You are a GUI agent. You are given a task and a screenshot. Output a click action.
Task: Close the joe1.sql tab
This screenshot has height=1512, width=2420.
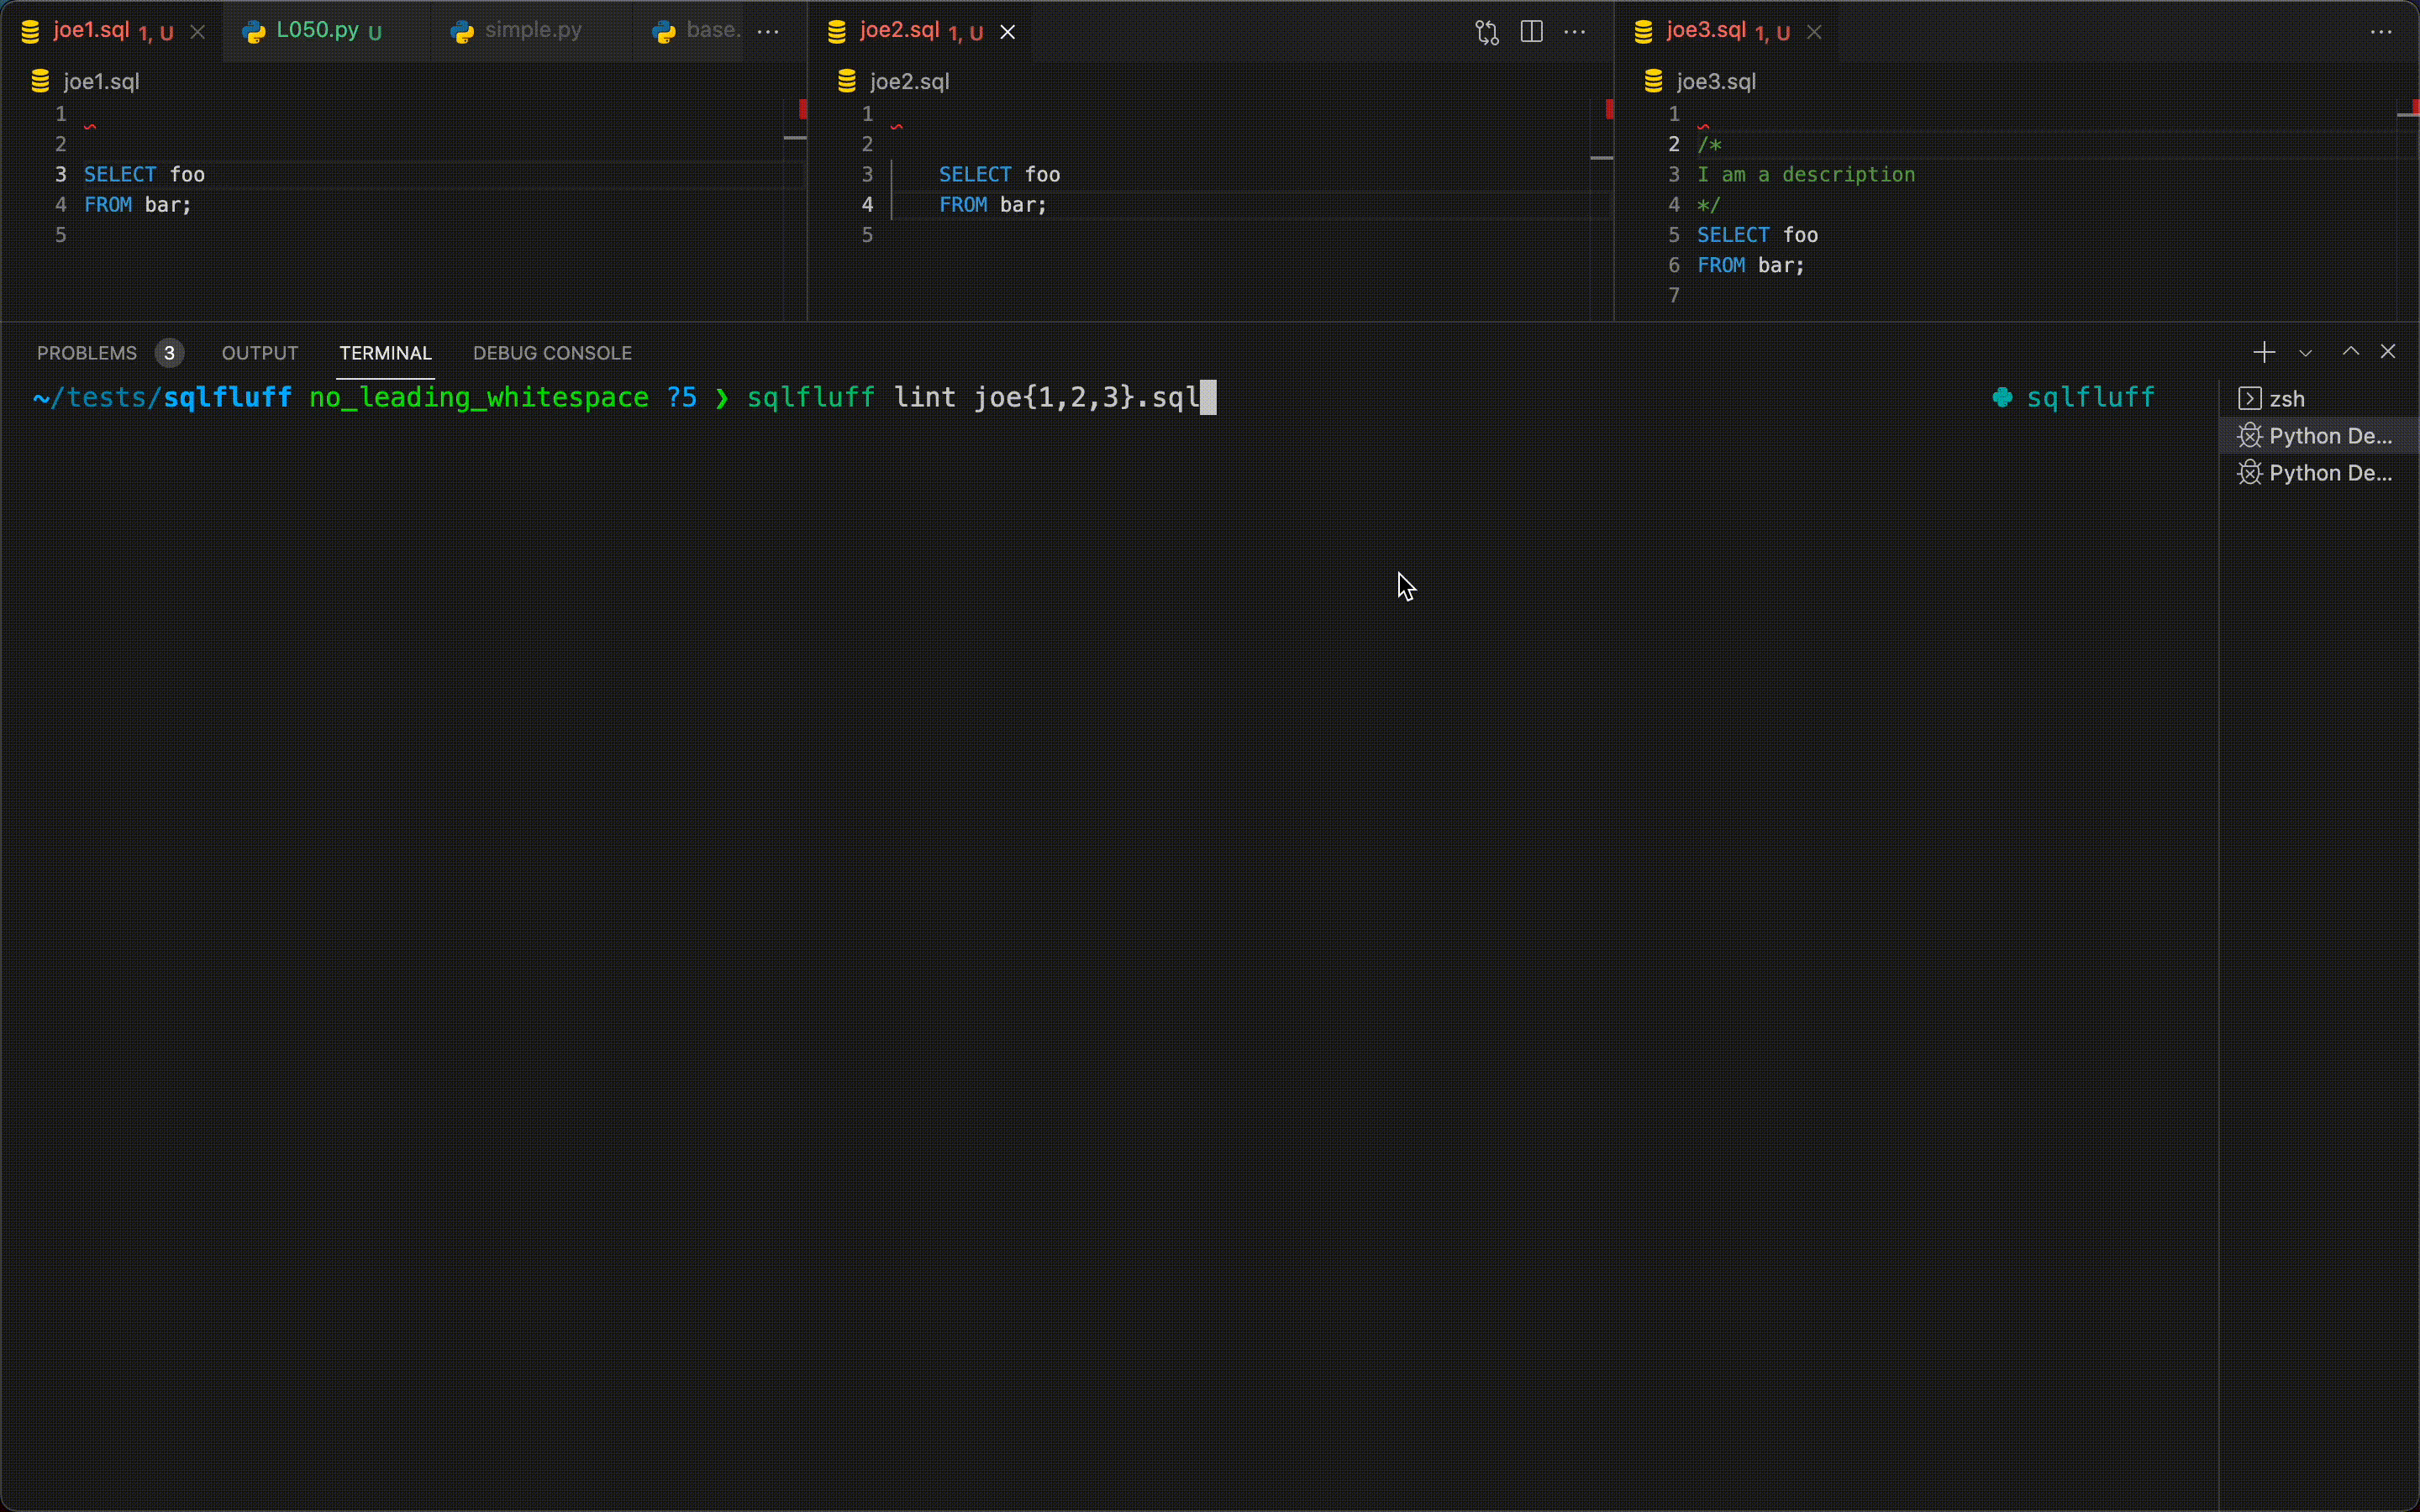[x=198, y=32]
